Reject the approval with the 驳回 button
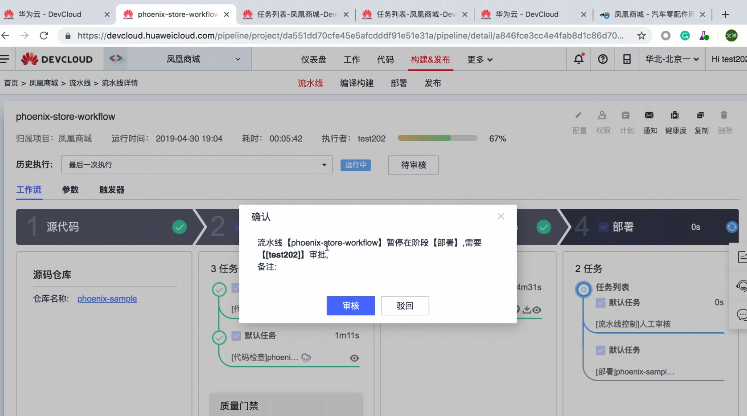Viewport: 747px width, 416px height. point(405,305)
